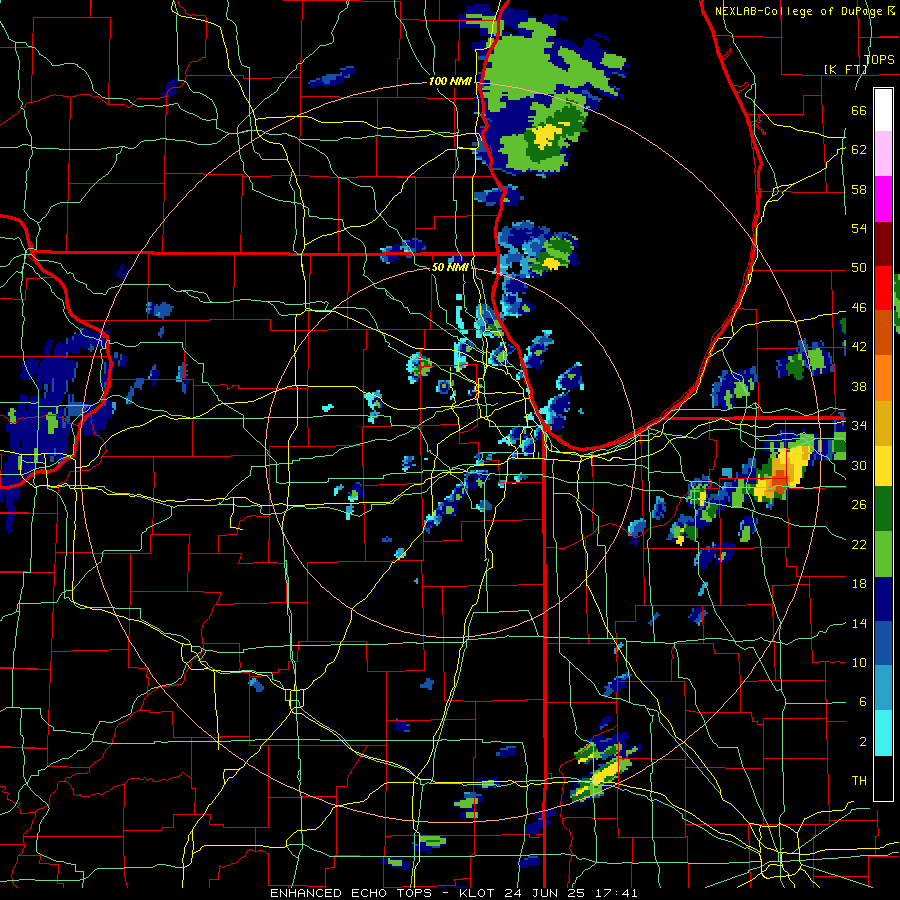Click the 10 legend scale value
Screen dimensions: 900x900
tap(859, 662)
